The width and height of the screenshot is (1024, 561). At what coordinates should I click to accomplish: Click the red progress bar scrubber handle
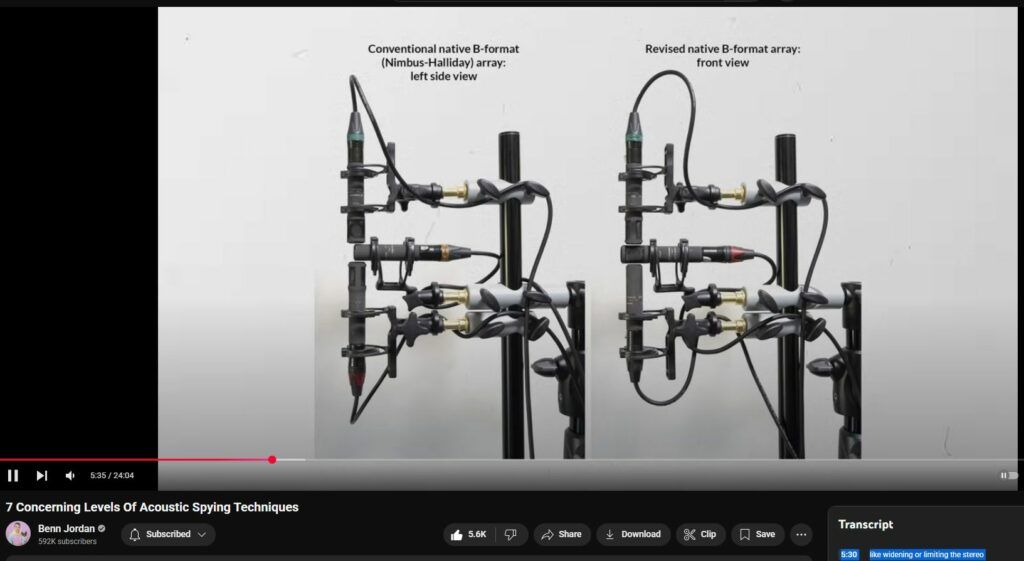click(272, 460)
